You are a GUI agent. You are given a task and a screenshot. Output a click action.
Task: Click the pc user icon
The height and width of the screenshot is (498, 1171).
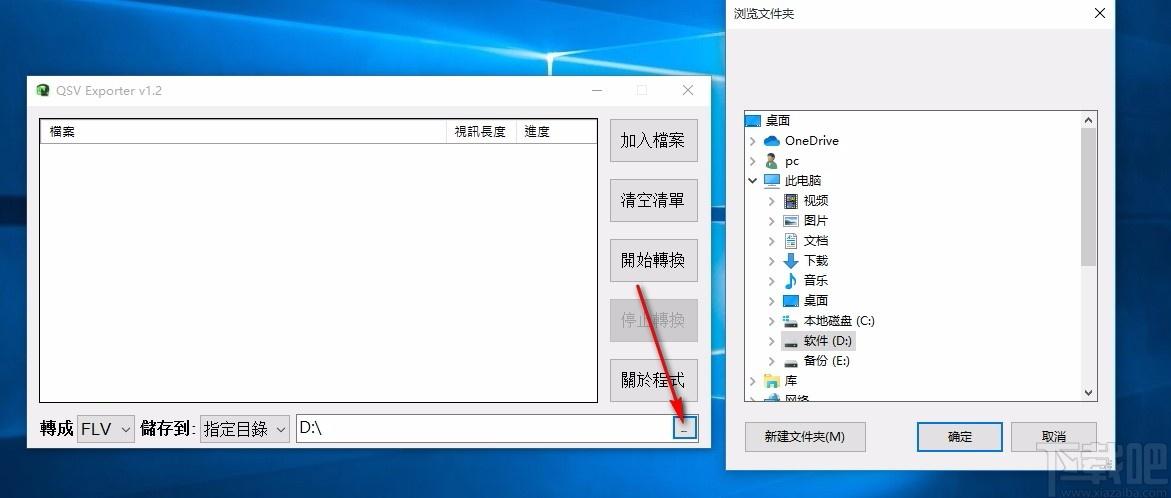click(x=771, y=161)
